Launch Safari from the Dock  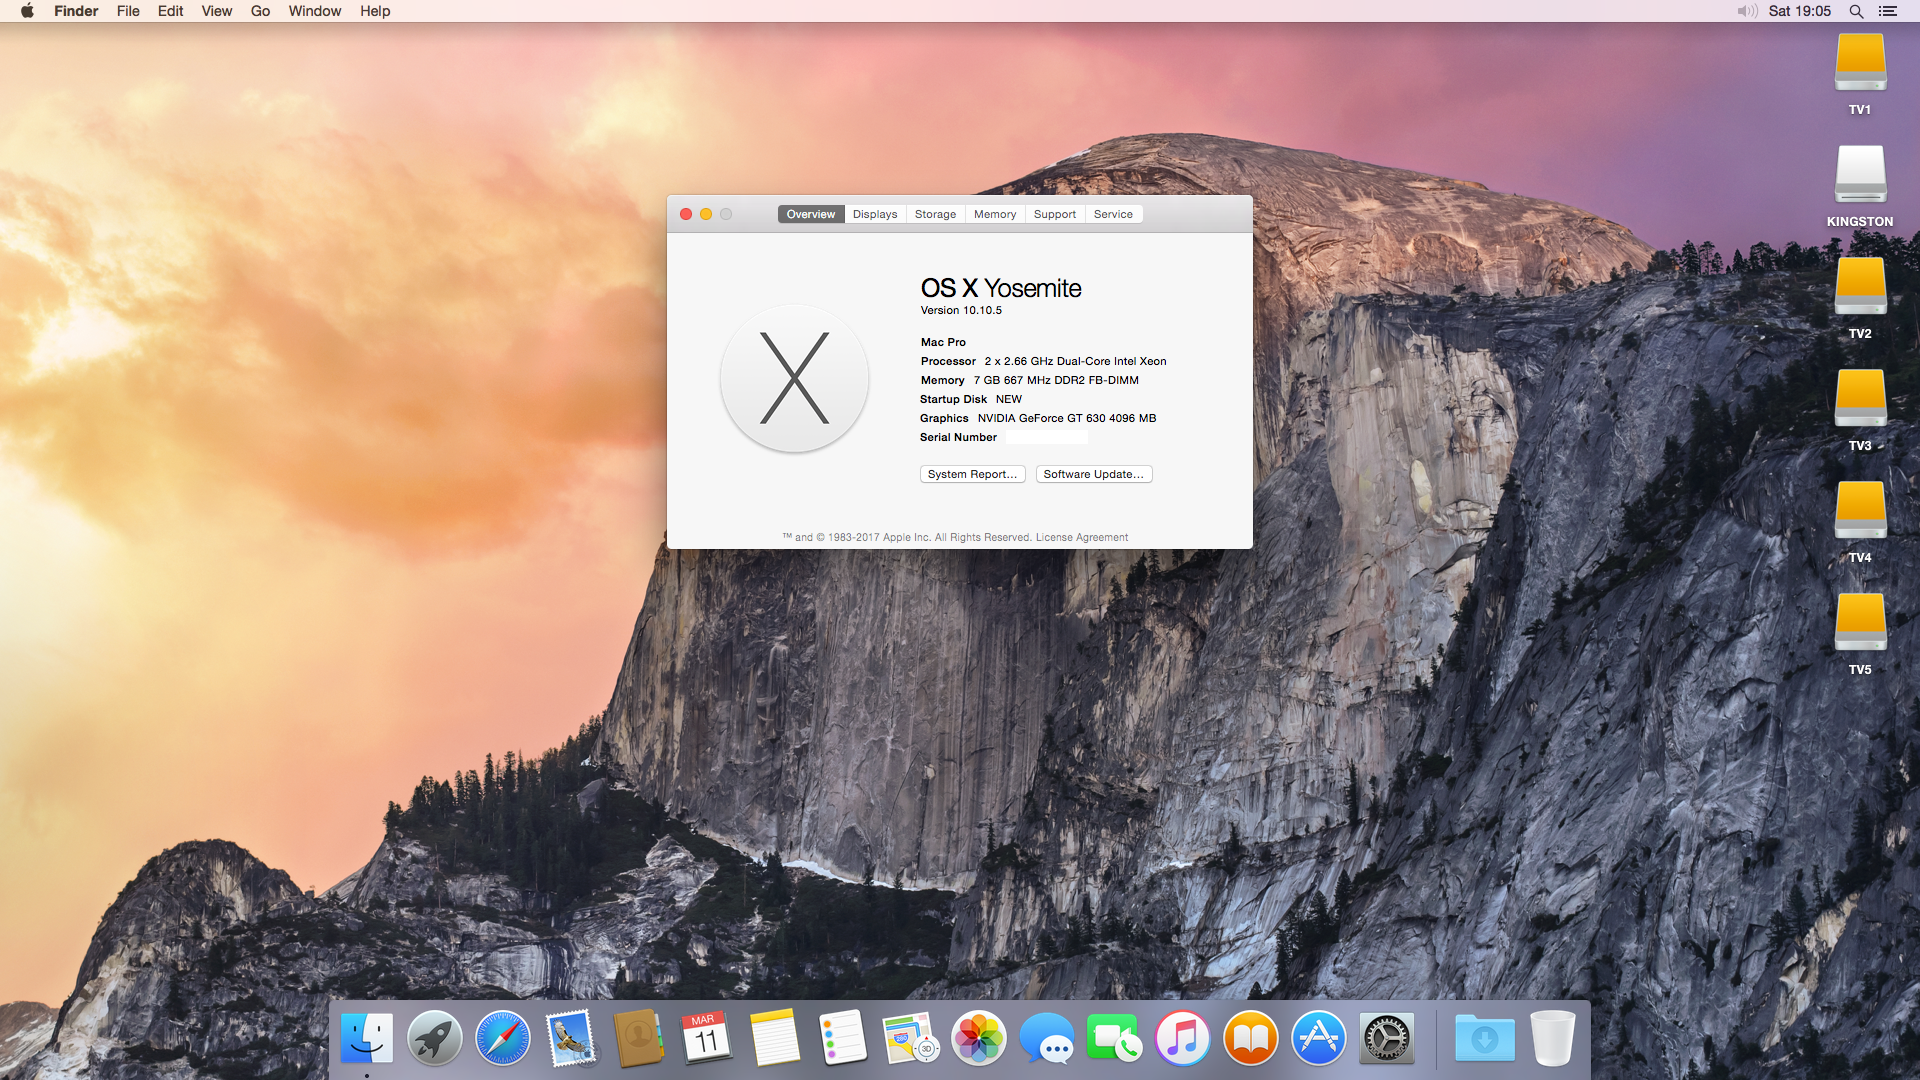[502, 1039]
